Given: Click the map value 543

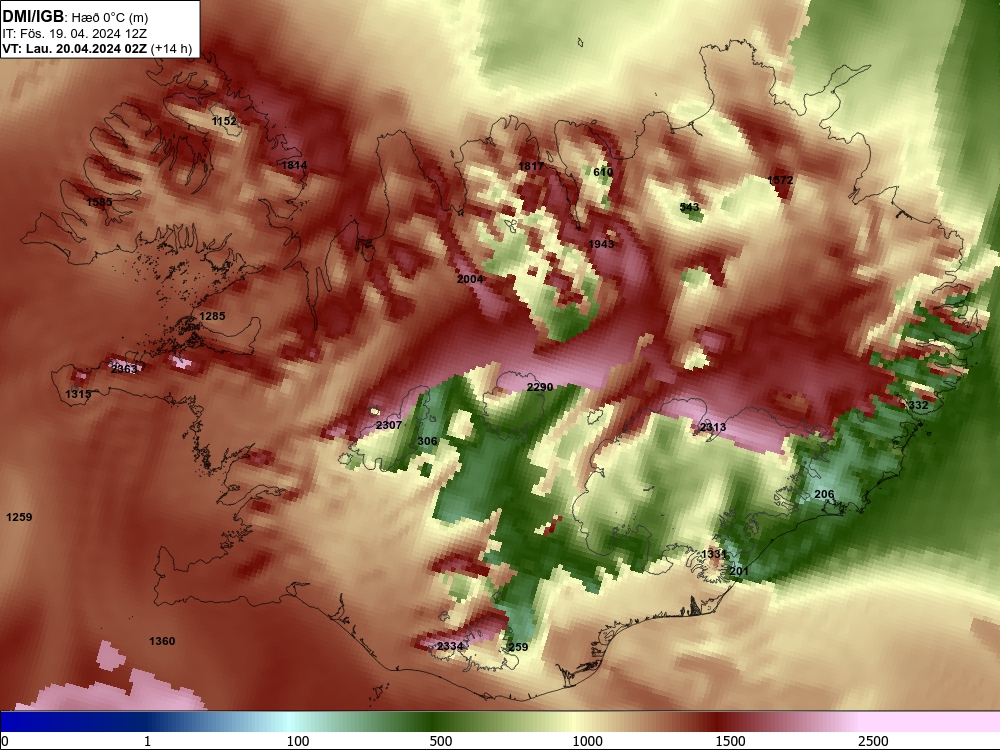Looking at the screenshot, I should (x=689, y=207).
